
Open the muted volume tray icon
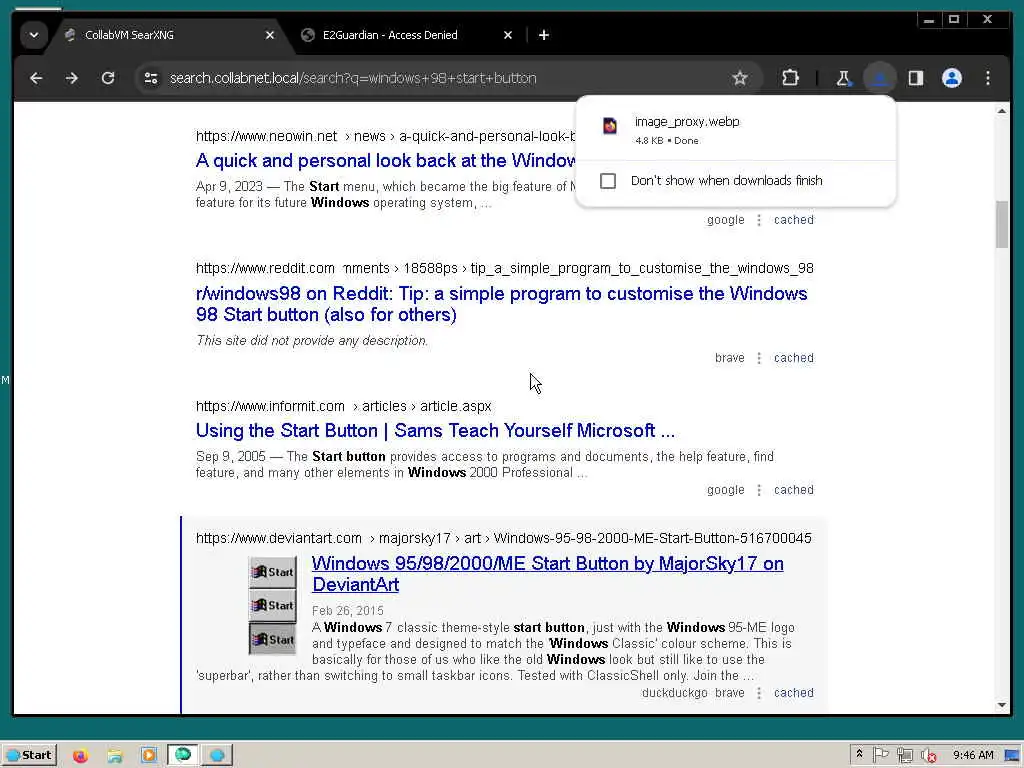coord(929,756)
